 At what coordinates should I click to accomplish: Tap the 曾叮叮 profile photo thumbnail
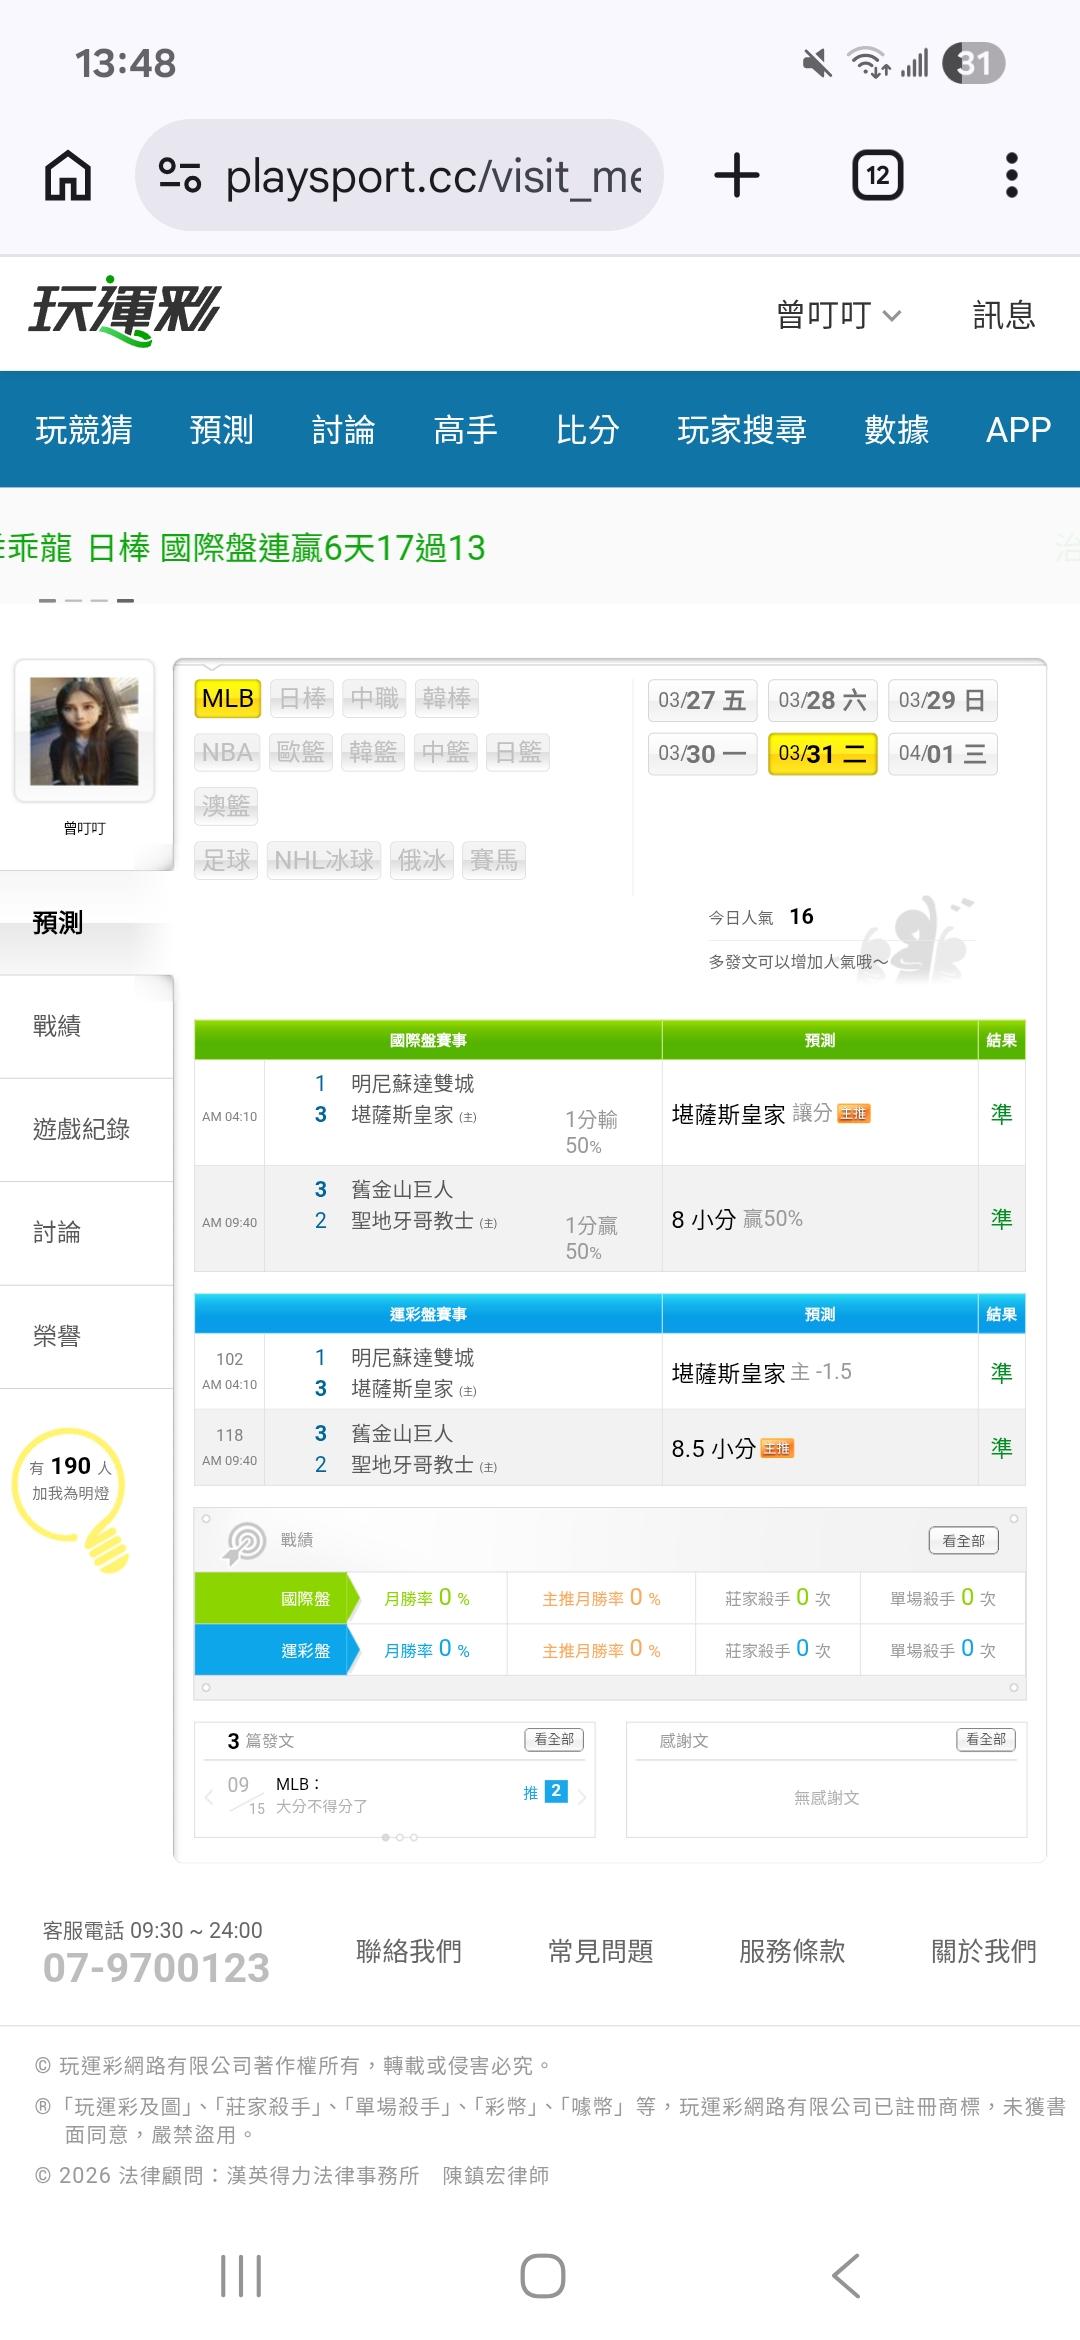click(84, 731)
